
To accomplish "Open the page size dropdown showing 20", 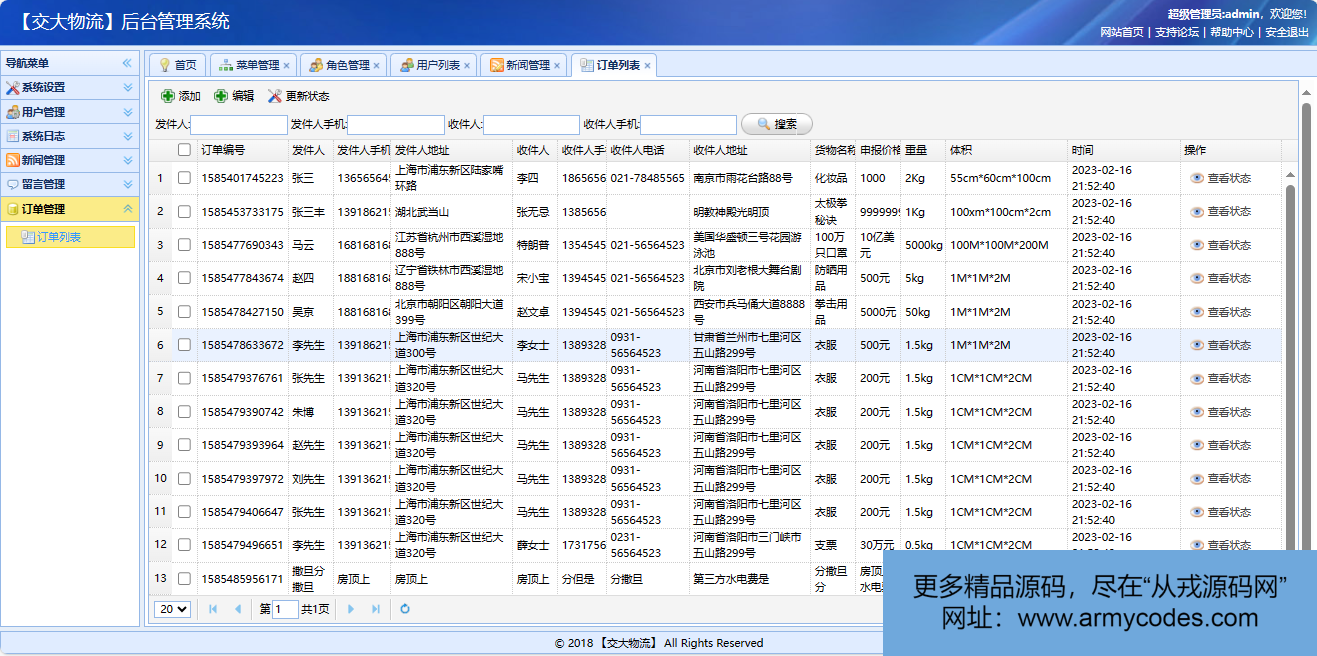I will click(x=173, y=609).
